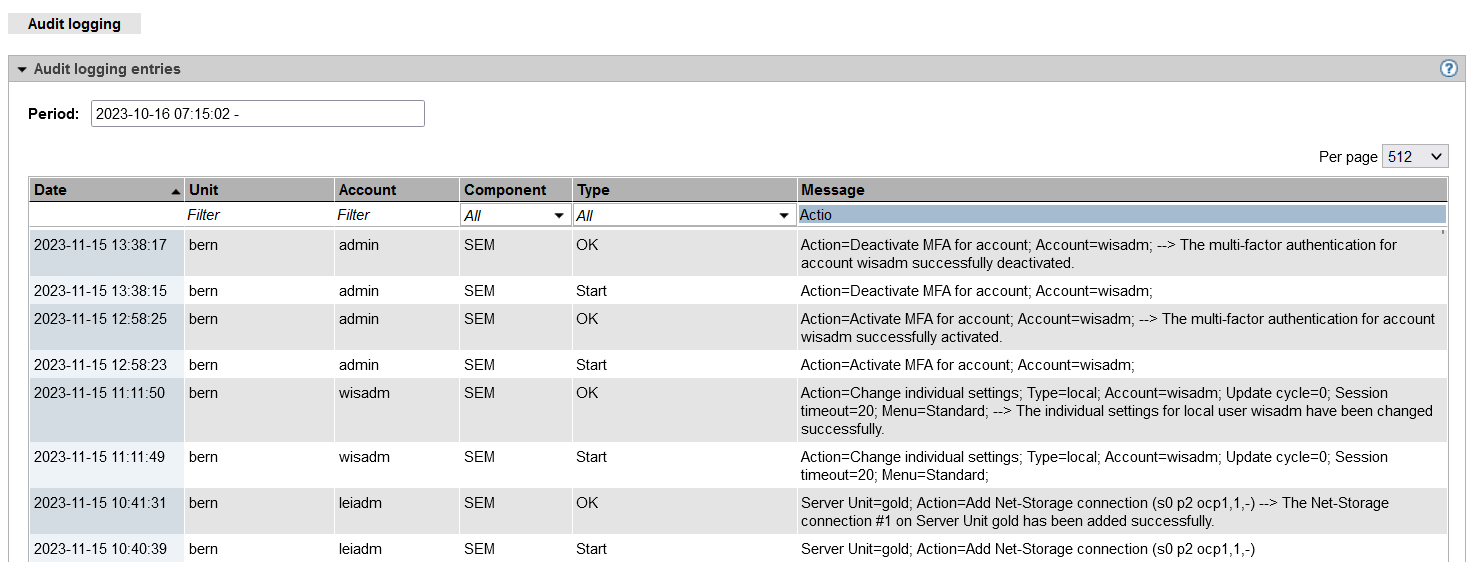Click the Period date input field
This screenshot has height=562, width=1471.
[x=257, y=114]
